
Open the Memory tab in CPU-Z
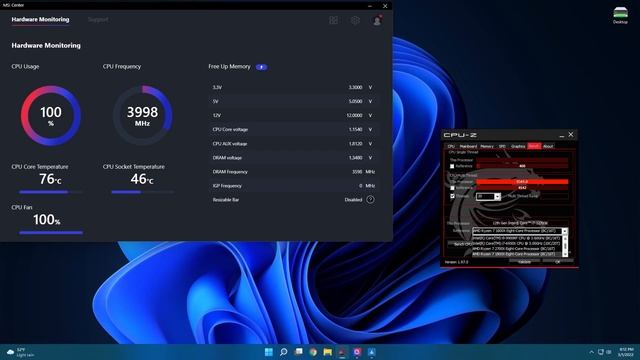tap(487, 146)
